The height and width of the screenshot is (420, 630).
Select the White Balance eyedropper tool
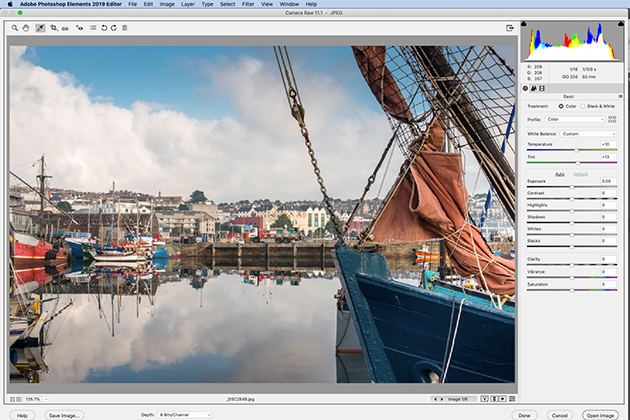40,28
